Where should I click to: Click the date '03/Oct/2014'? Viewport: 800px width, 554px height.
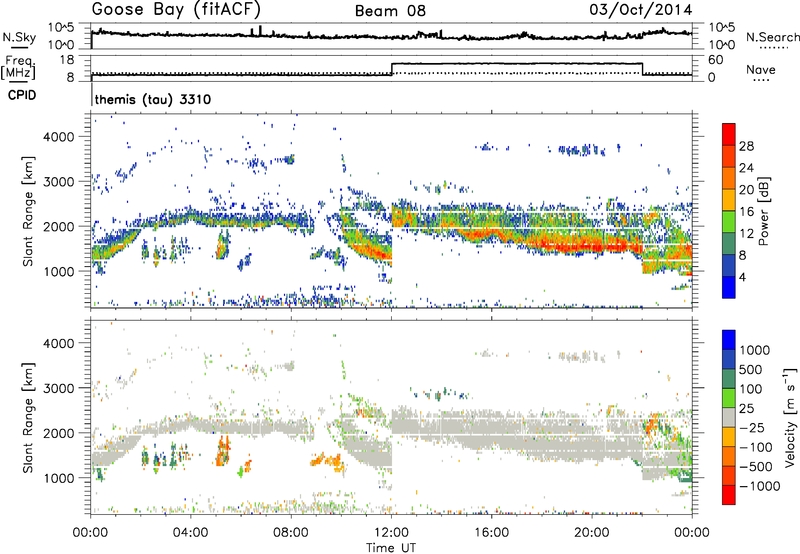click(x=641, y=10)
